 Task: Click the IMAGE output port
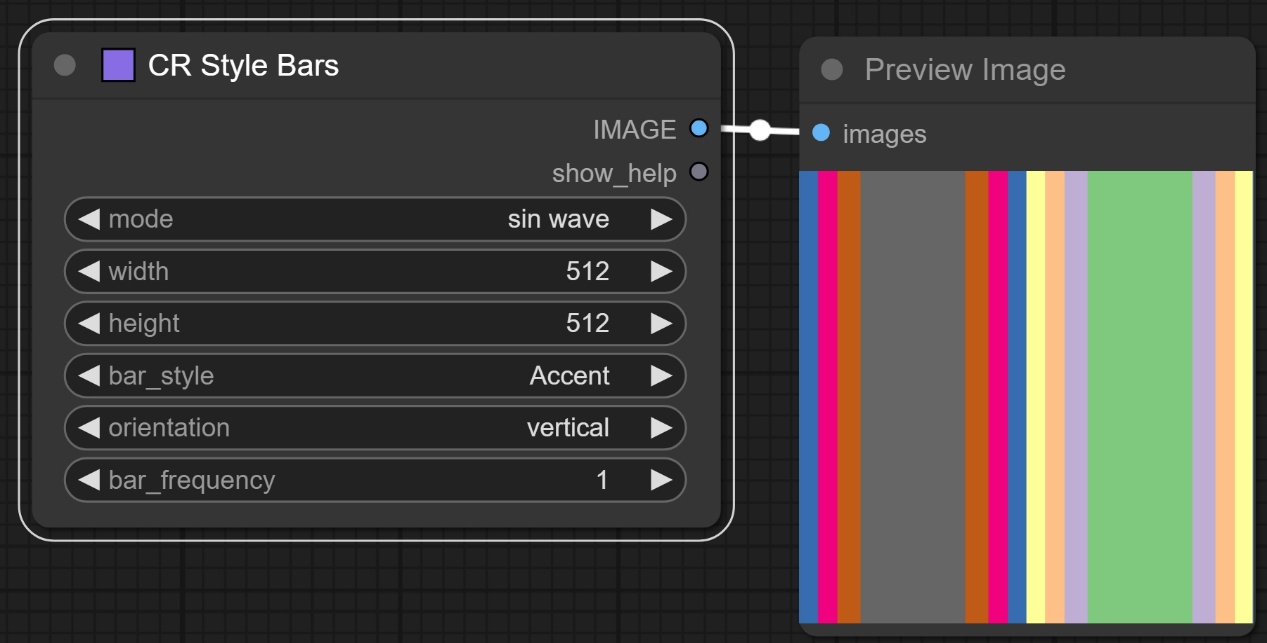point(699,128)
